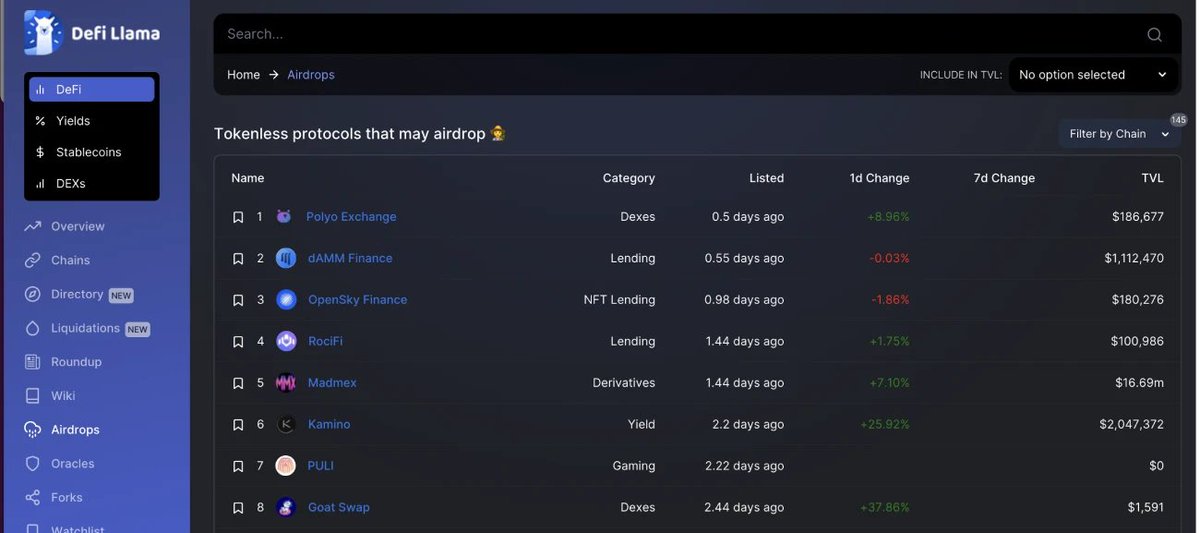This screenshot has width=1200, height=533.
Task: Sort by TVL column header
Action: (x=1153, y=178)
